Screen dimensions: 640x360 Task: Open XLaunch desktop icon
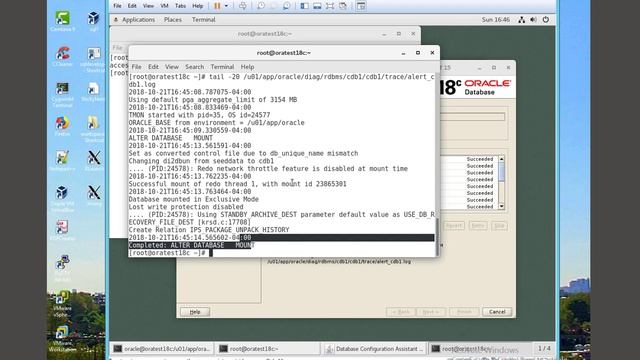93,161
